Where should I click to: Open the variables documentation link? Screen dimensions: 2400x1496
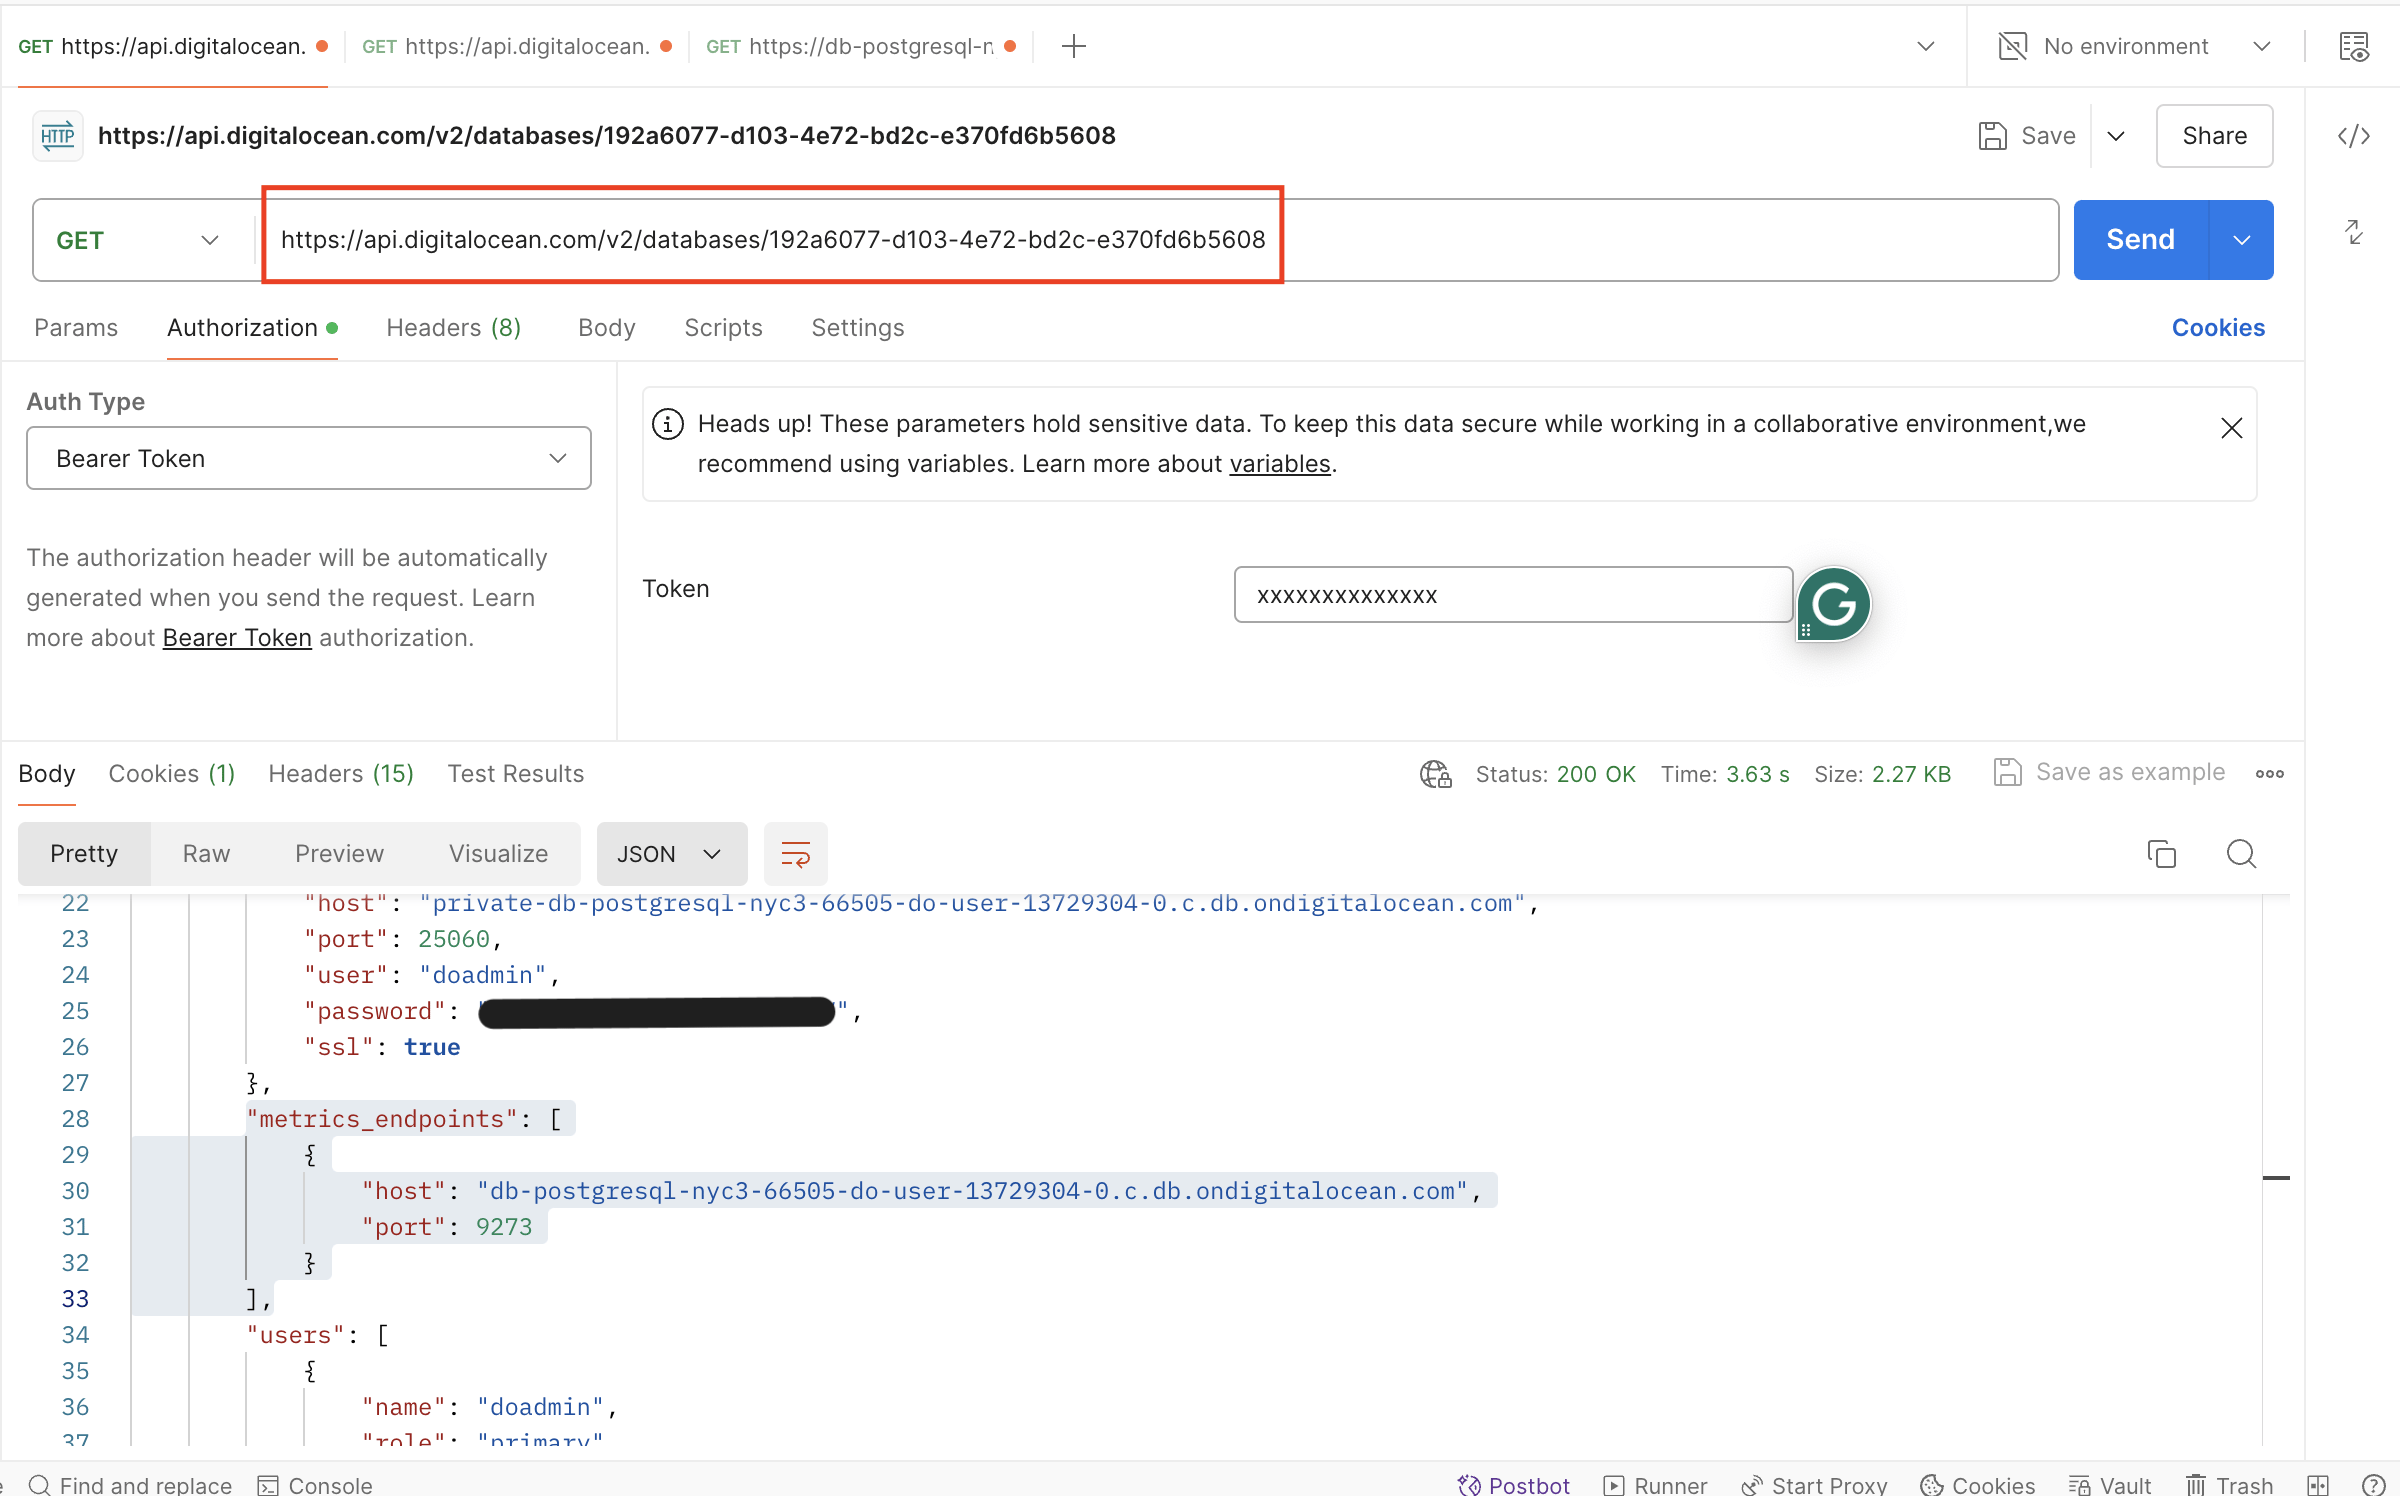1280,464
